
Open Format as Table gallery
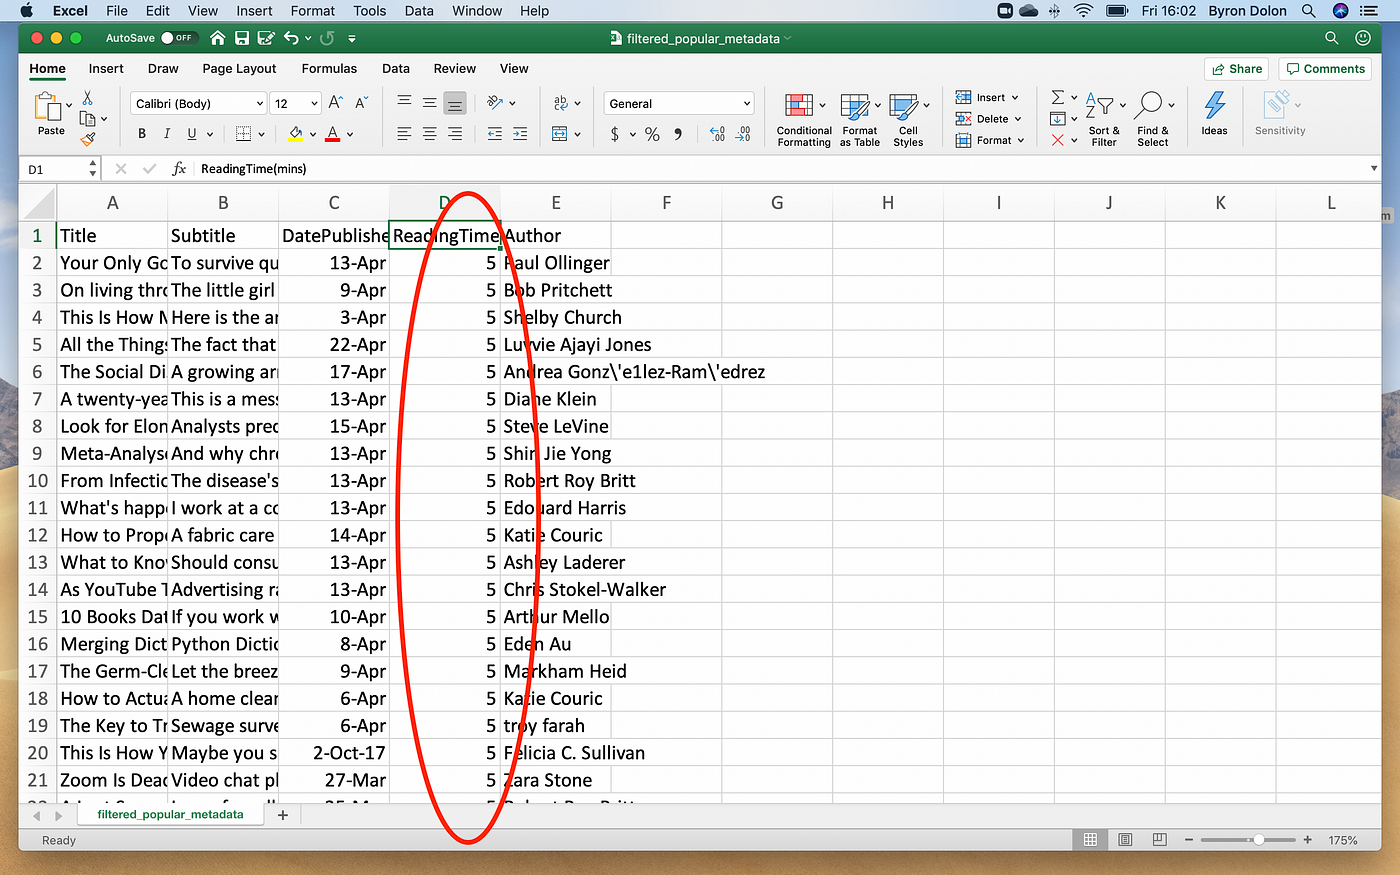coord(860,120)
